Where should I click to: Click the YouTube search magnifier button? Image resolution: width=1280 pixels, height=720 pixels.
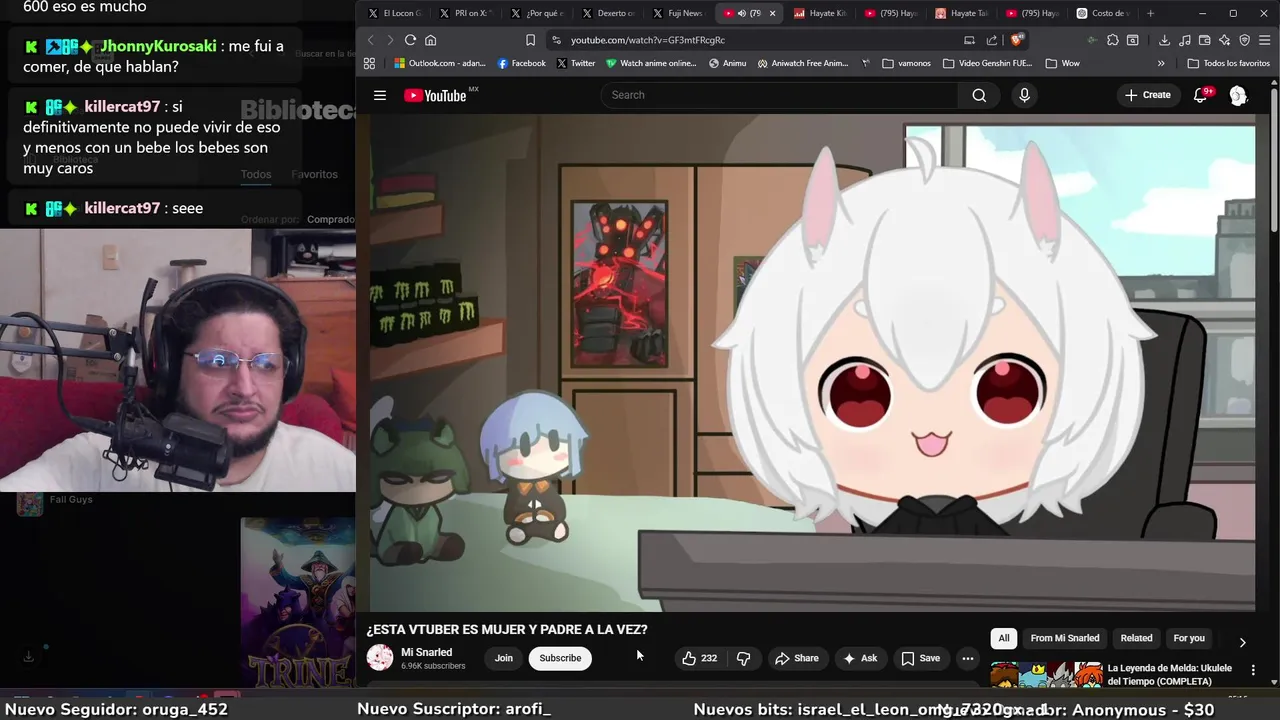coord(979,95)
